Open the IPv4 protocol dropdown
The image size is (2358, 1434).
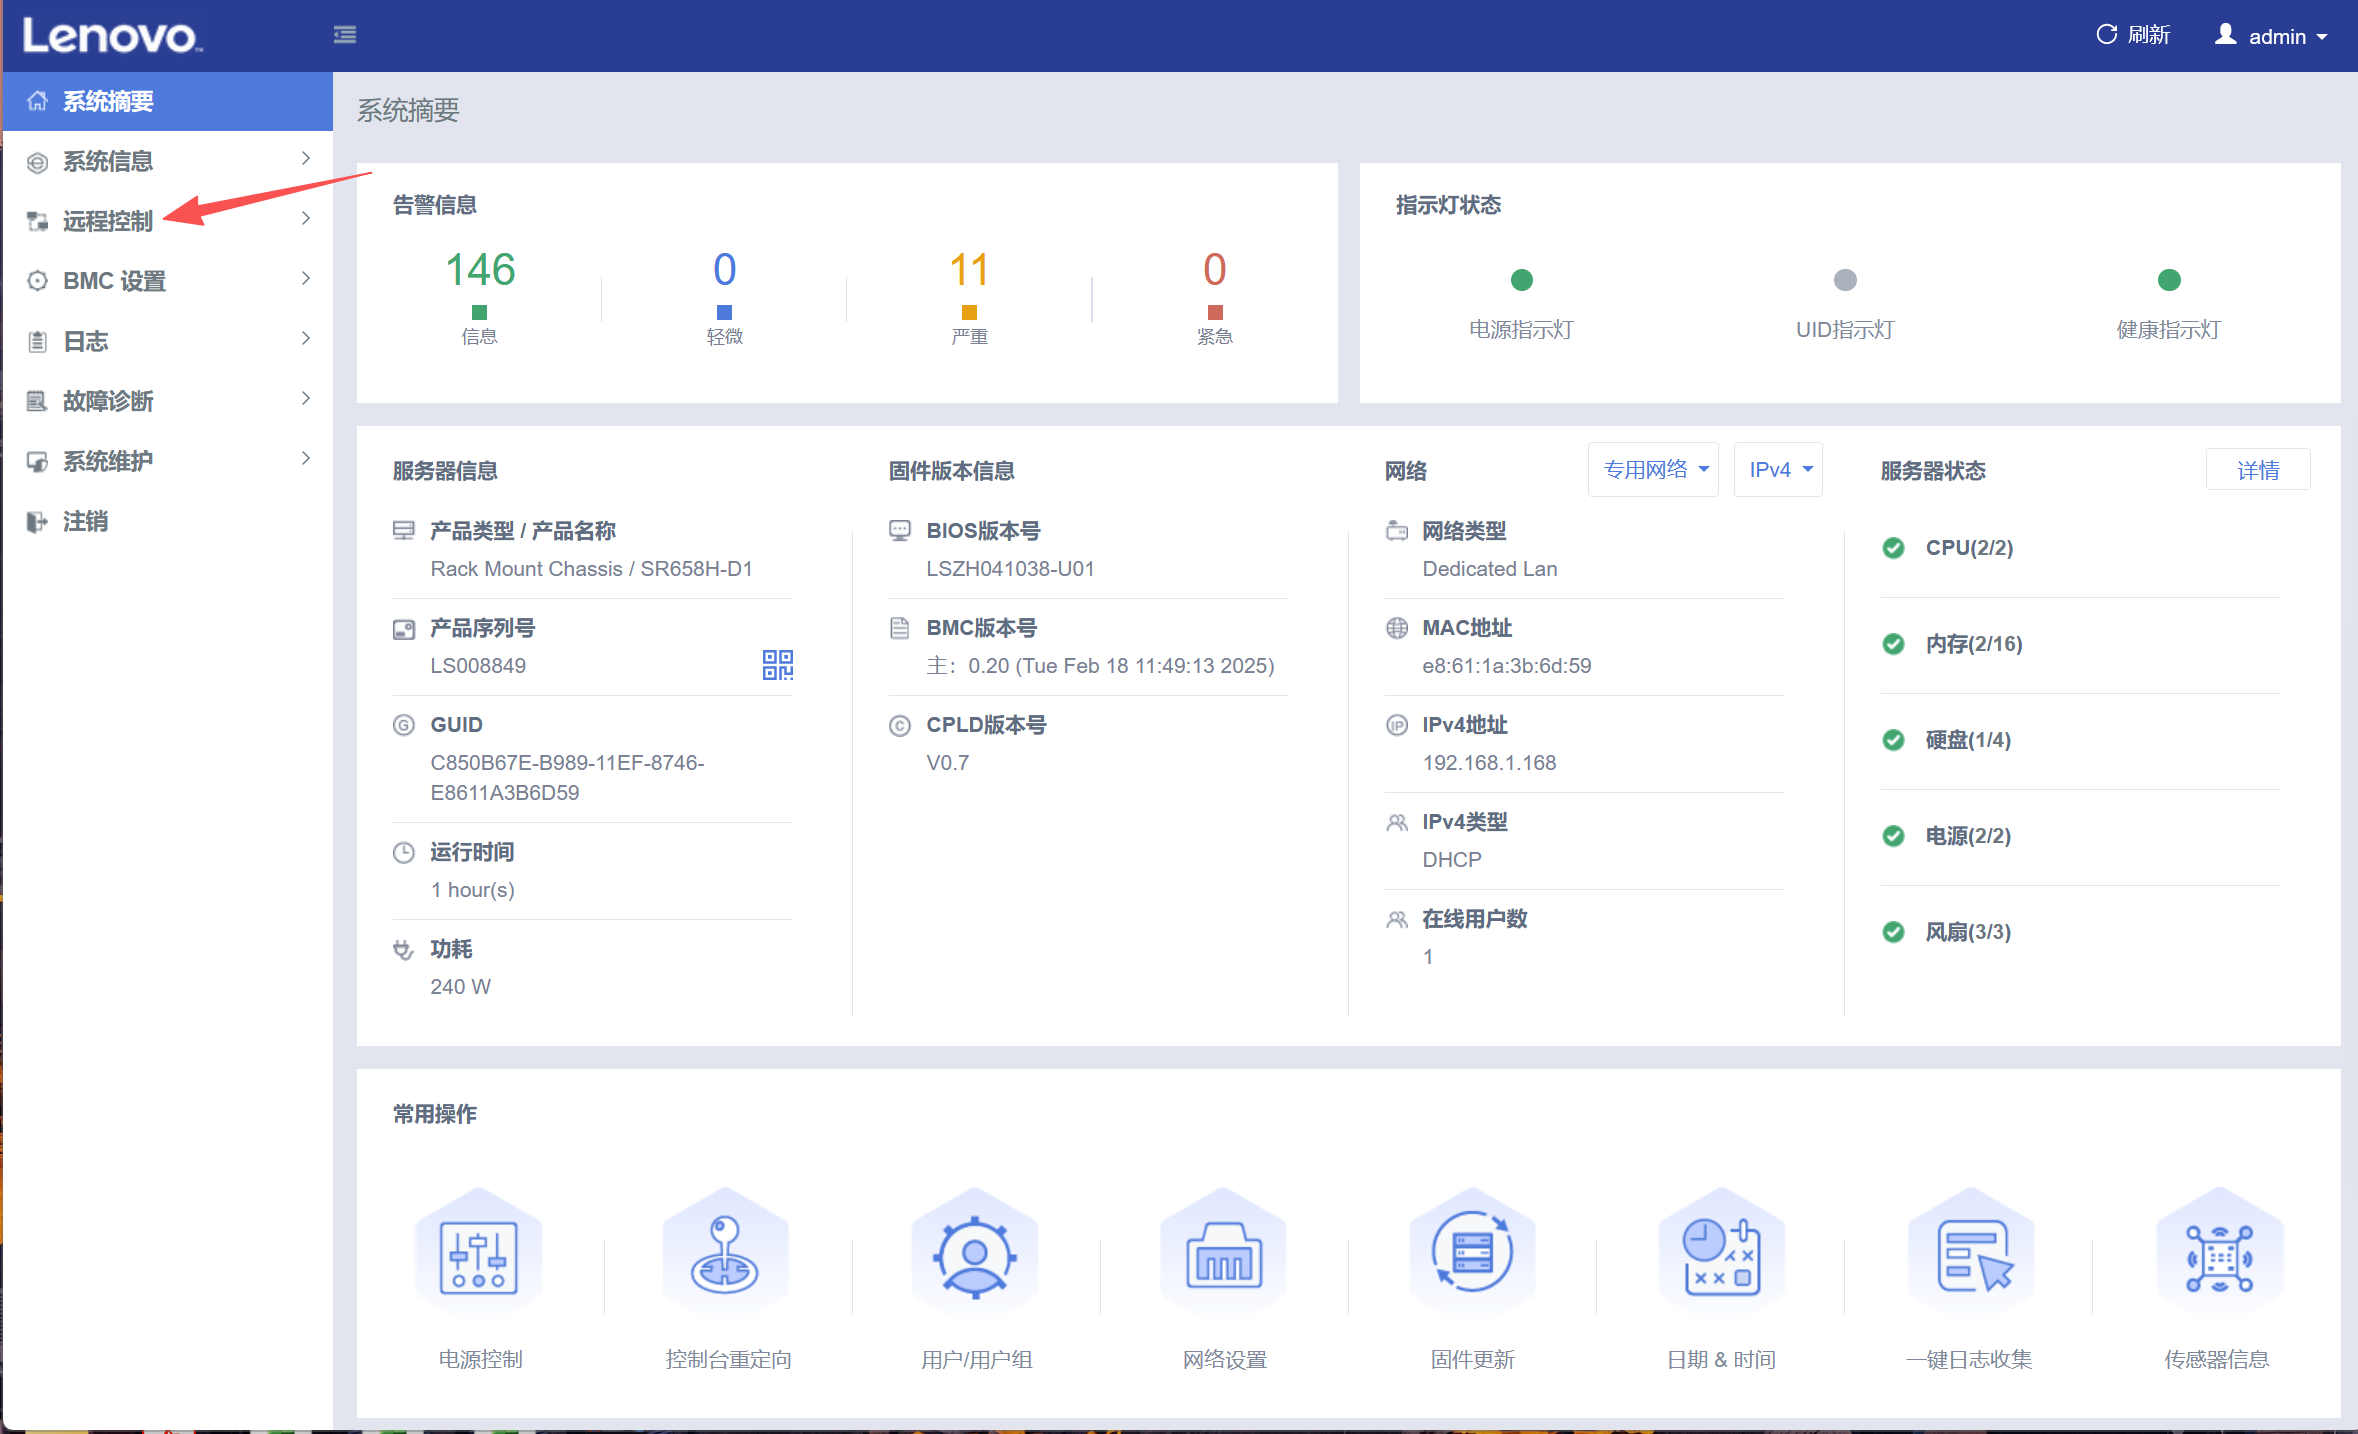(x=1779, y=470)
